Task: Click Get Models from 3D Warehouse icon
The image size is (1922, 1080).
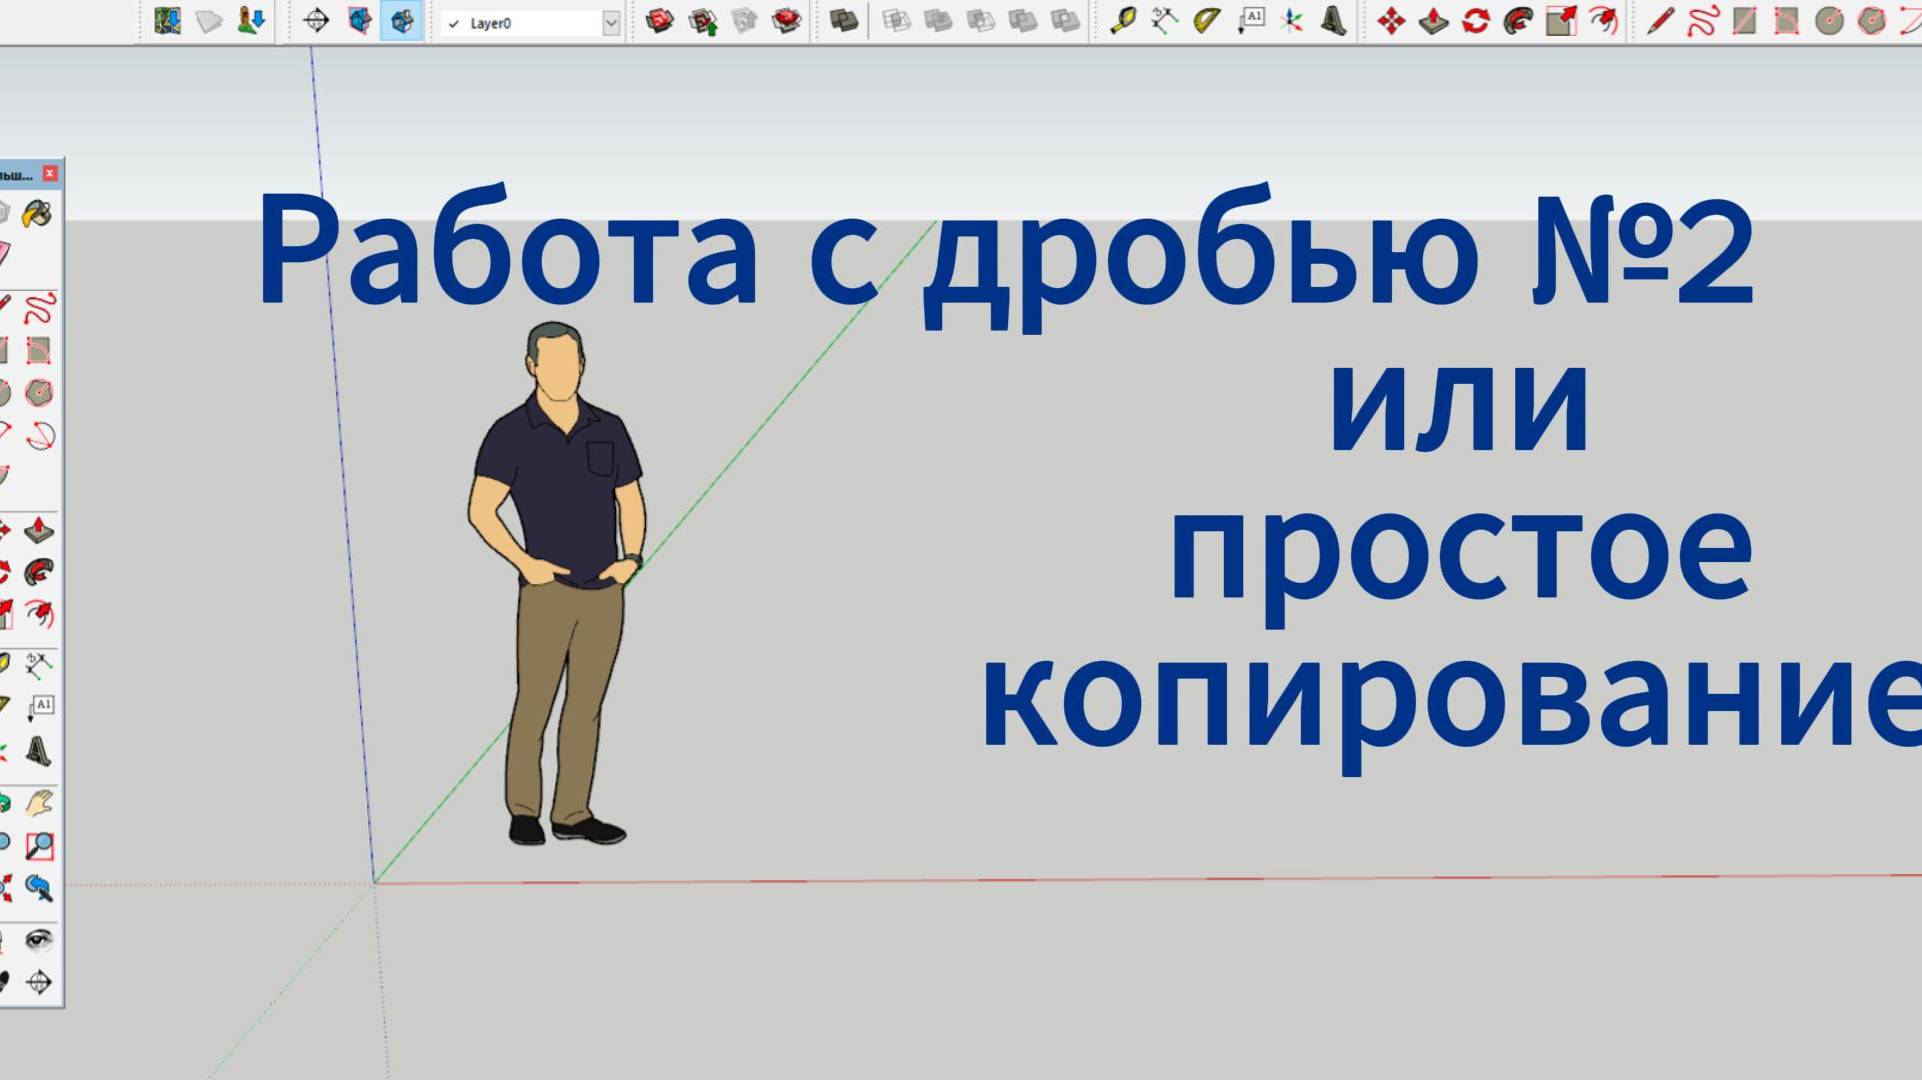Action: tap(659, 21)
